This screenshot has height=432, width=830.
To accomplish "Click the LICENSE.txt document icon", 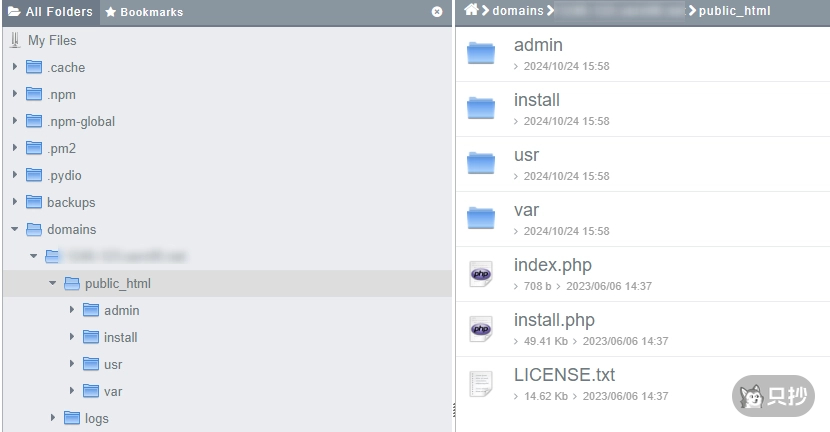I will [481, 384].
